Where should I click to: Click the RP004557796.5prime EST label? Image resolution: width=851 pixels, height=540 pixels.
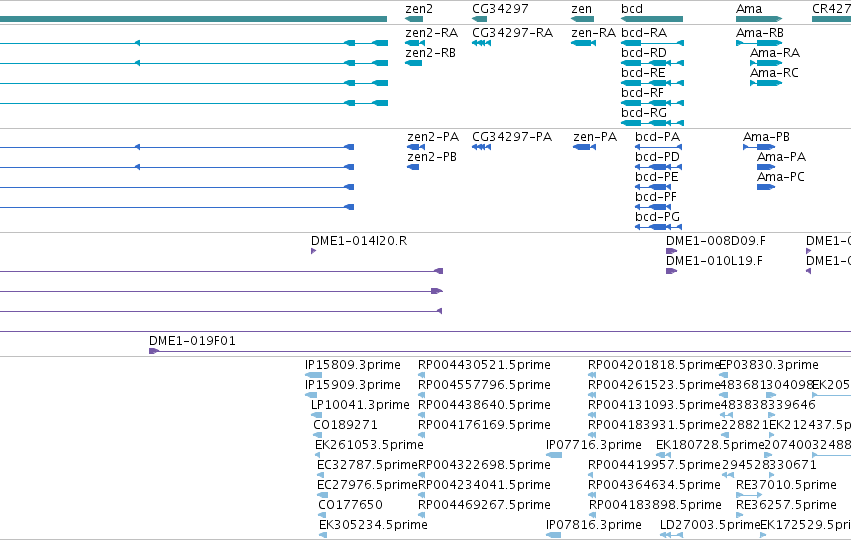click(484, 385)
